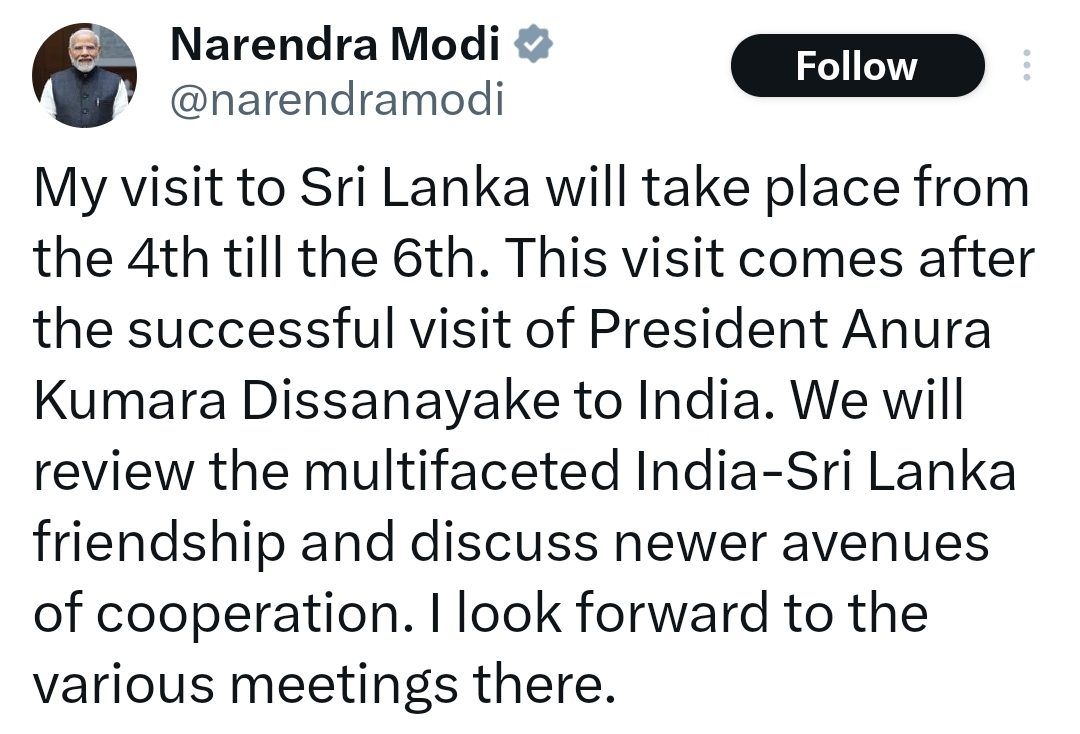Click Narendra Modi's profile picture

[84, 75]
